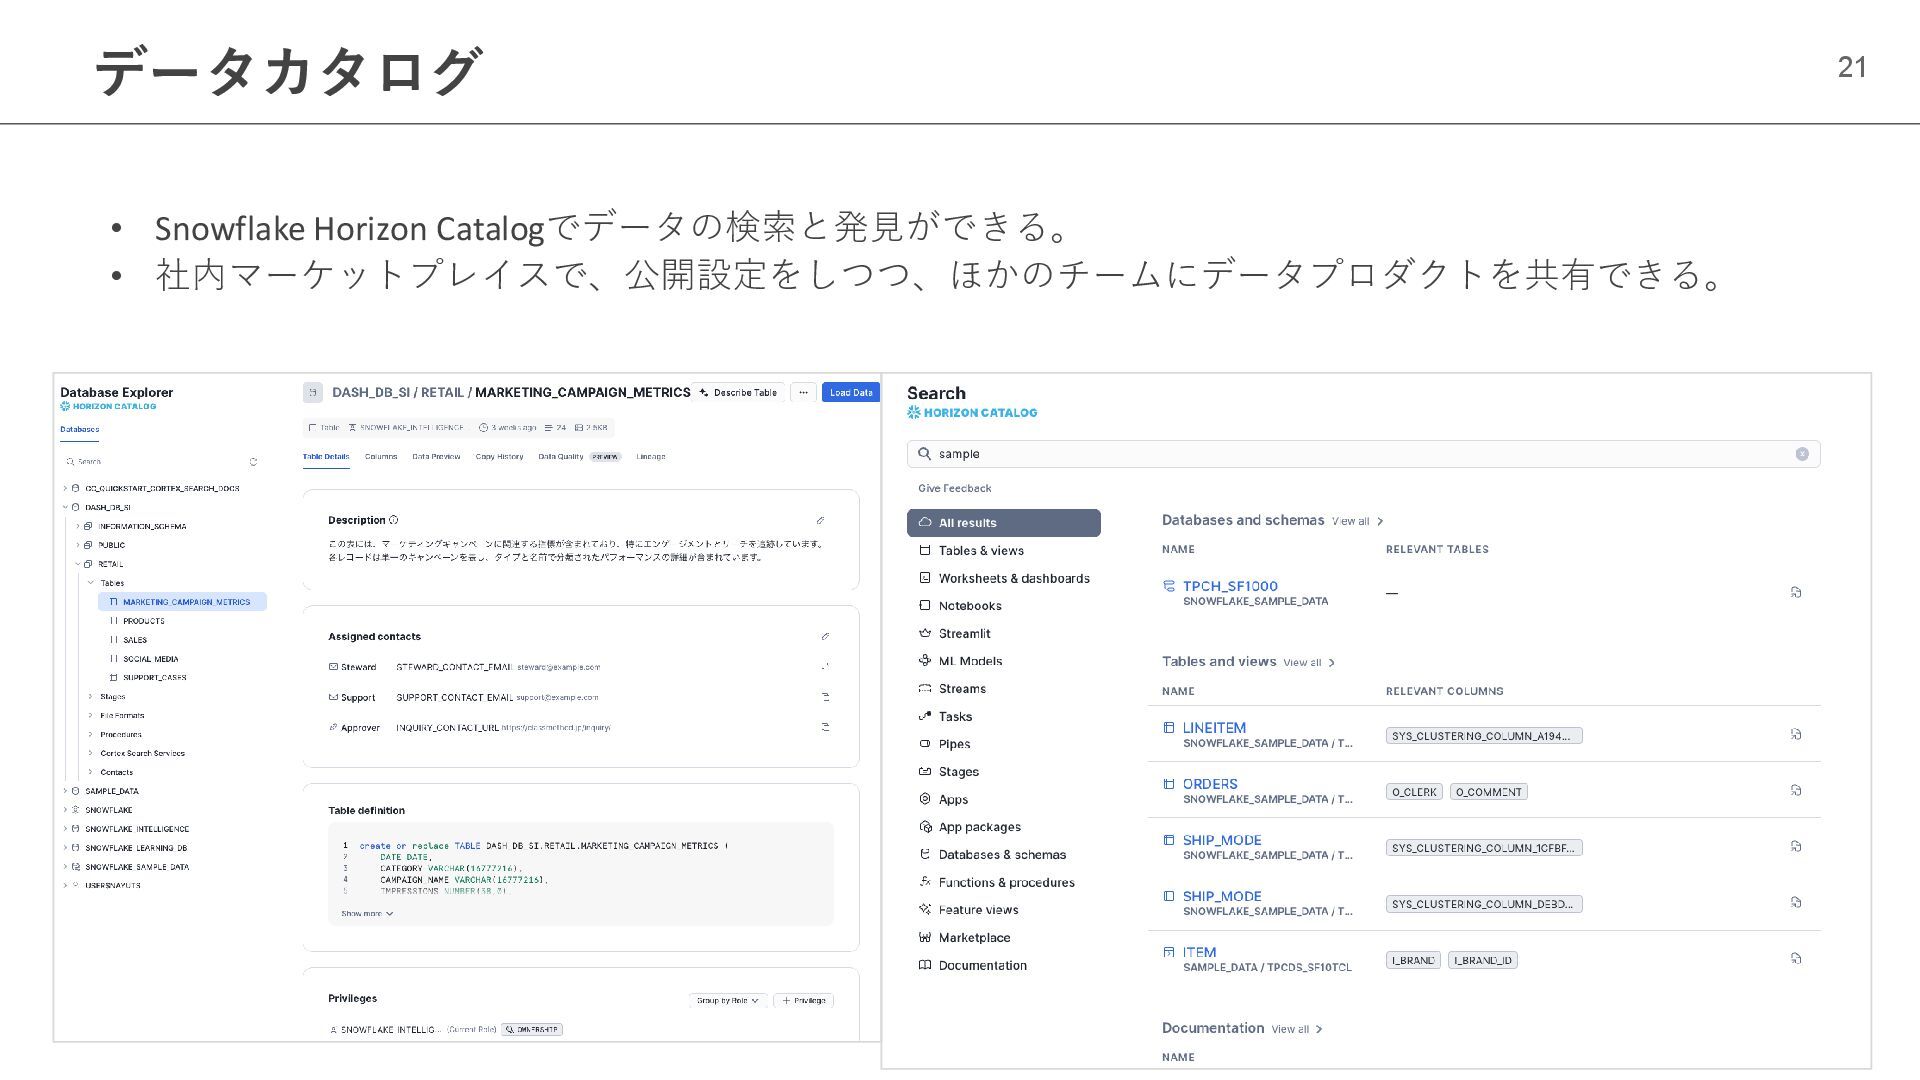
Task: Click the copy icon on TPCH_SF1000 row
Action: pyautogui.click(x=1796, y=593)
